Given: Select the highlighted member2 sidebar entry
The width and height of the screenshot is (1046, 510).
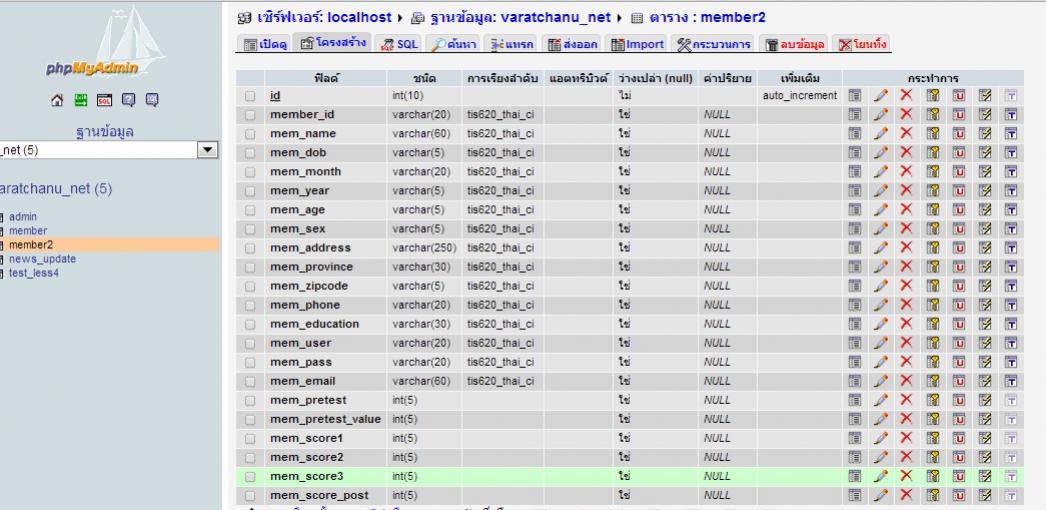Looking at the screenshot, I should (x=31, y=245).
